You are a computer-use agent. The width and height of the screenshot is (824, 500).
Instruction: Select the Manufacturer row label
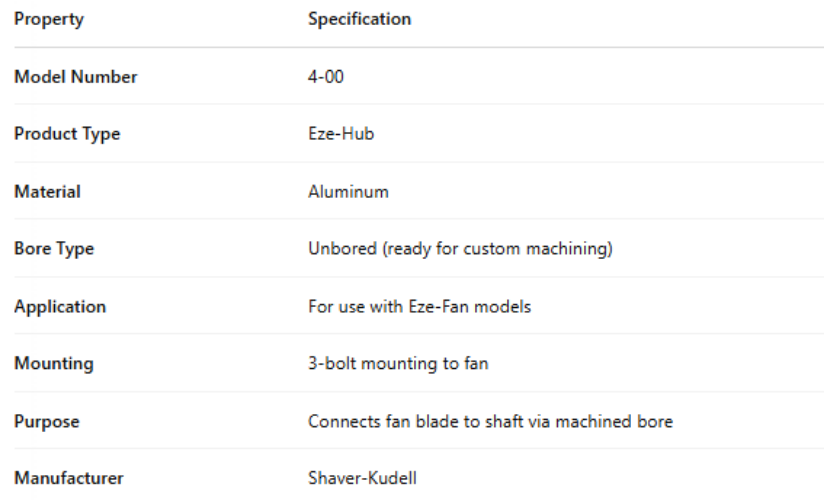point(69,478)
